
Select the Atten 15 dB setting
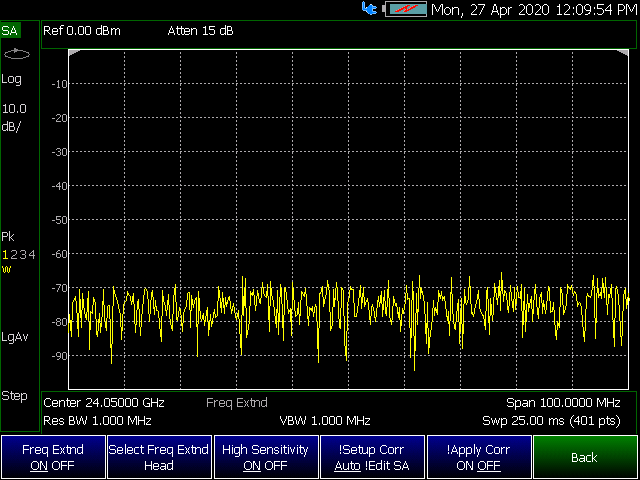click(x=200, y=31)
